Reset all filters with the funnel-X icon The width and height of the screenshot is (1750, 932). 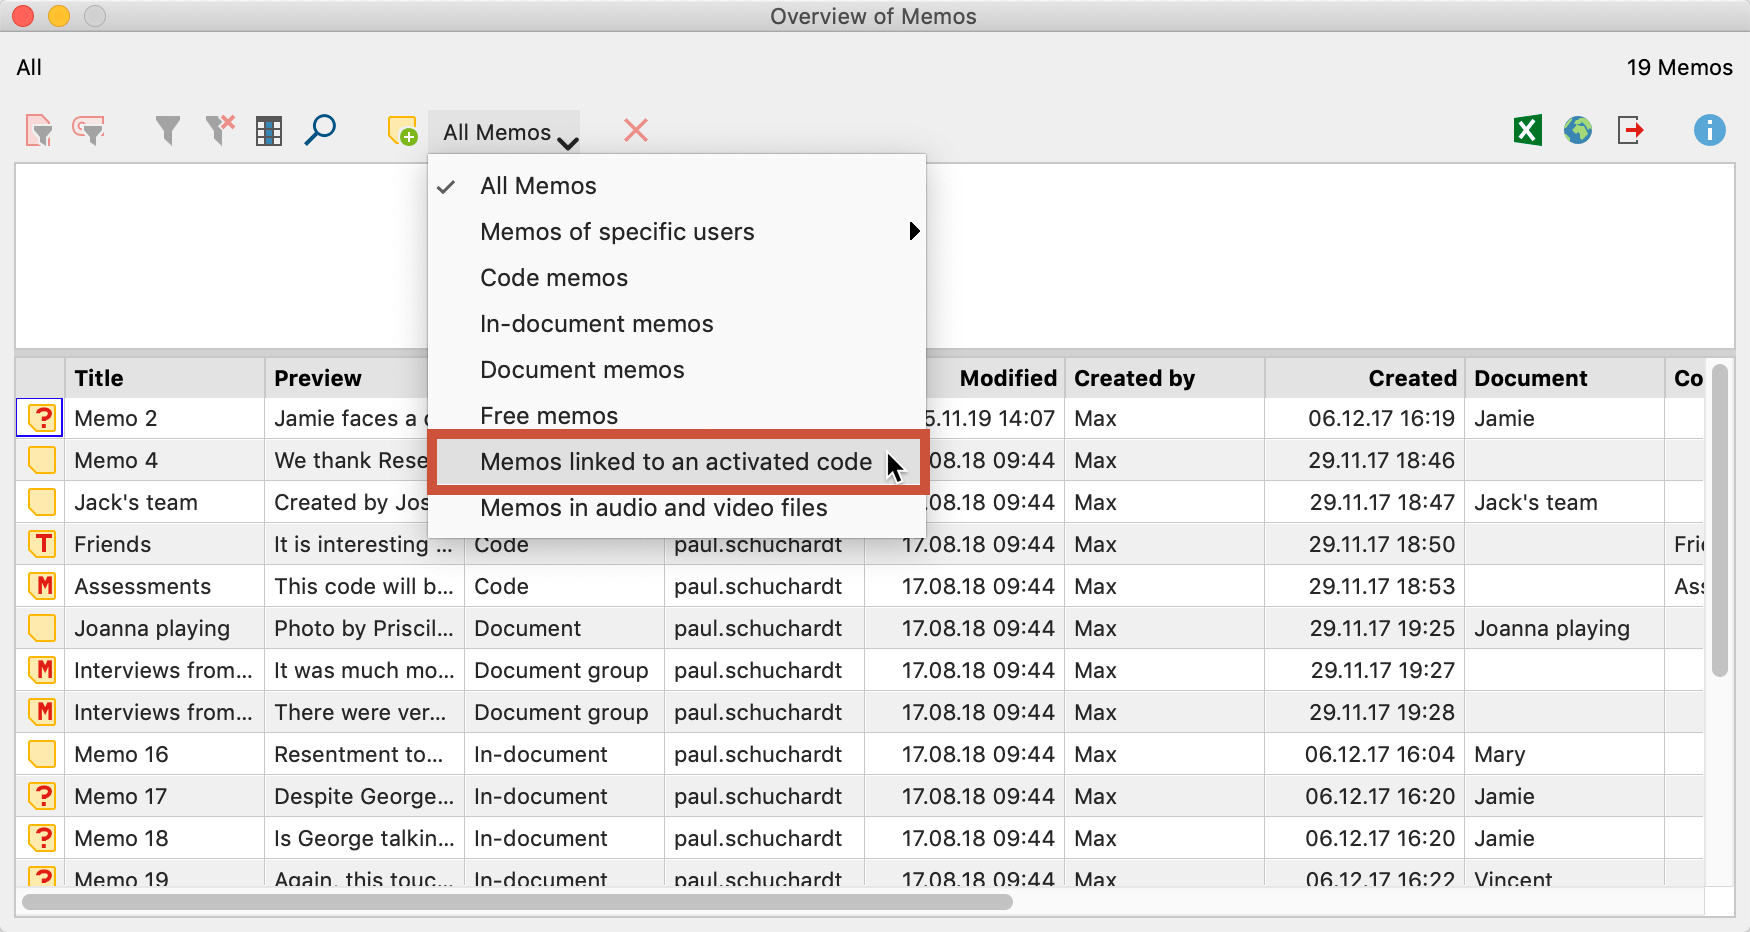(220, 130)
